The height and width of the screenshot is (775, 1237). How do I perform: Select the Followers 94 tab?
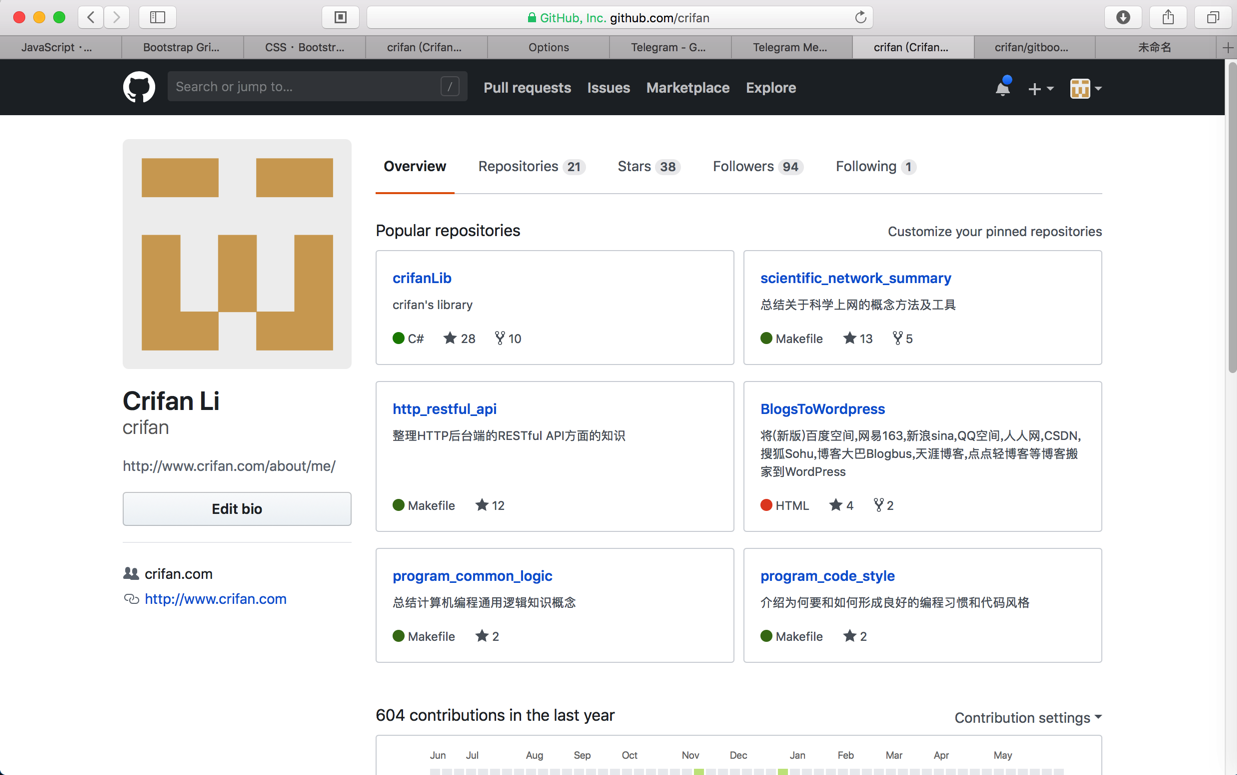(x=758, y=167)
